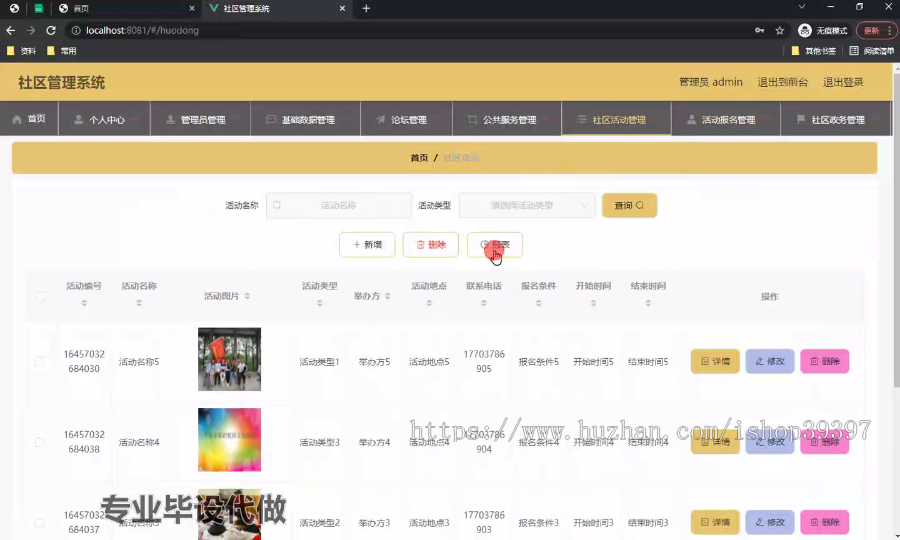Click 退出登录 link
This screenshot has width=900, height=540.
pyautogui.click(x=843, y=82)
